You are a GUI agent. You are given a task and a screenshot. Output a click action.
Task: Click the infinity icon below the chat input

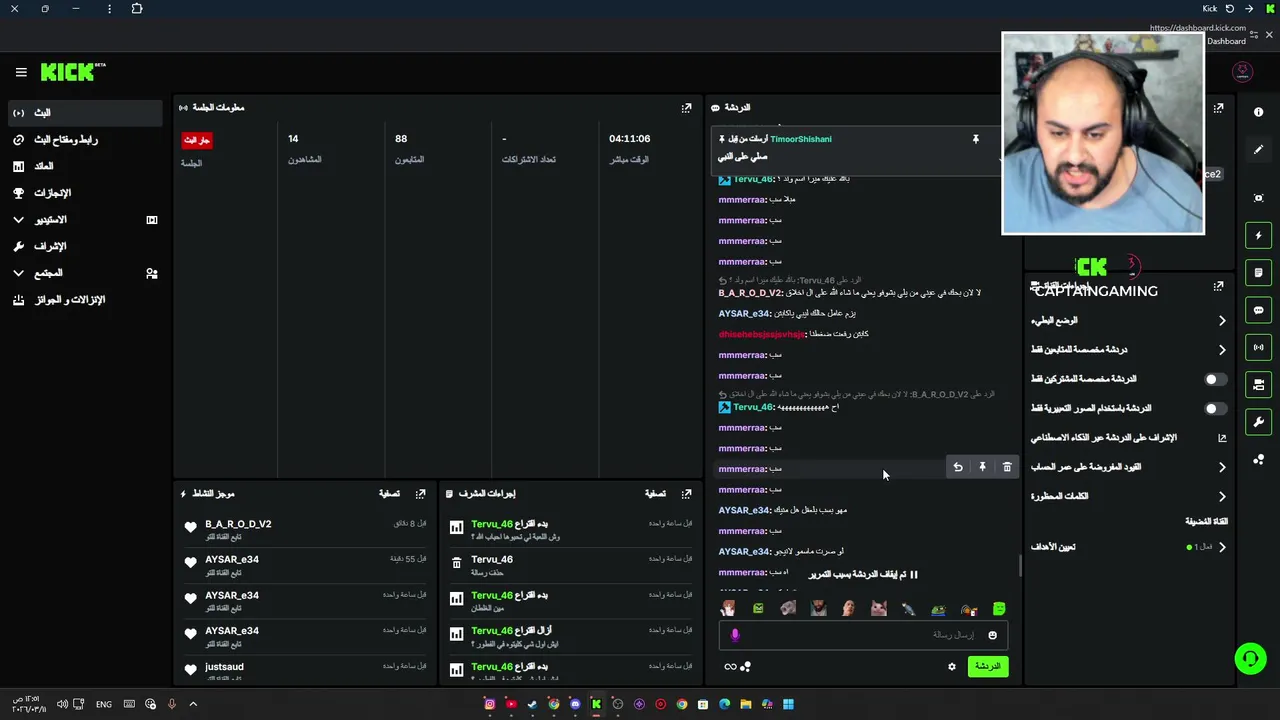[730, 667]
